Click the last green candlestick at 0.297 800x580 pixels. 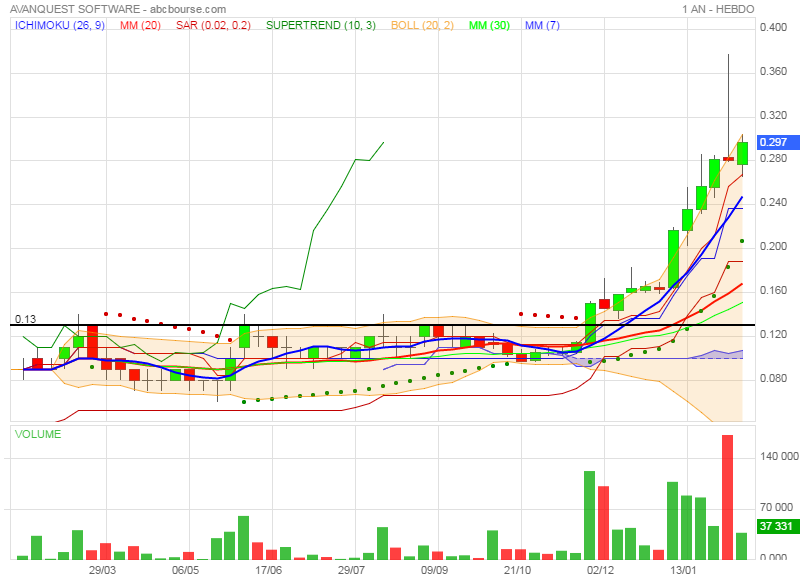pyautogui.click(x=742, y=153)
